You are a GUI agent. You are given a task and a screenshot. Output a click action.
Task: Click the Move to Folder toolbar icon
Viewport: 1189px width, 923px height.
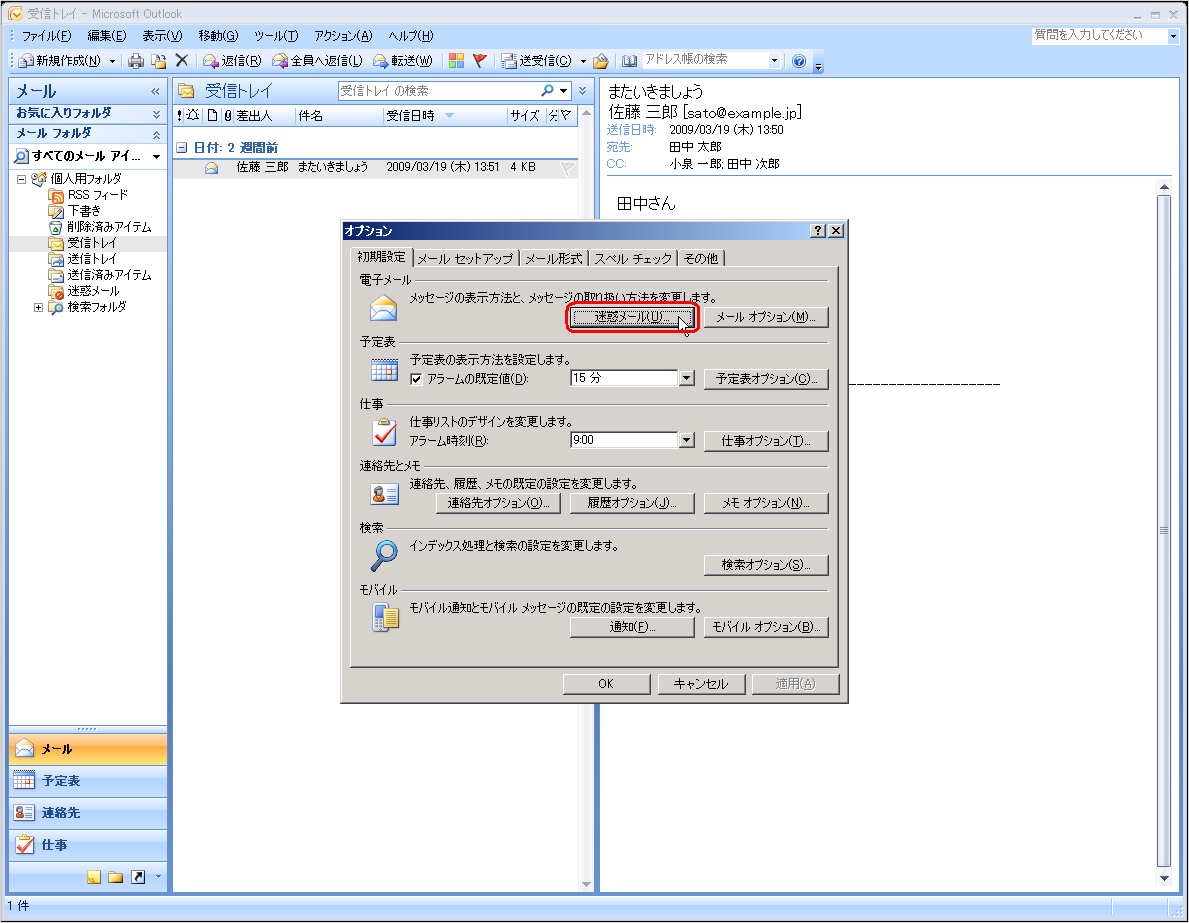tap(158, 61)
